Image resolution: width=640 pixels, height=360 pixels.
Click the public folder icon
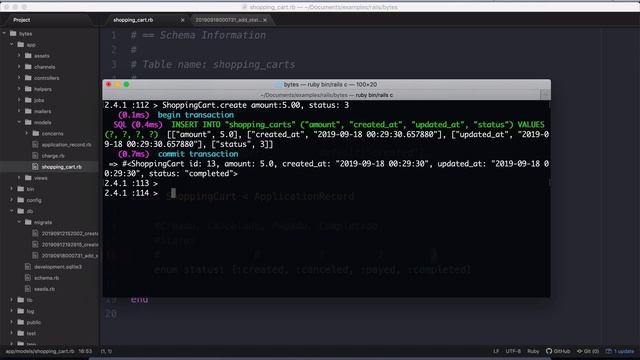pyautogui.click(x=21, y=322)
